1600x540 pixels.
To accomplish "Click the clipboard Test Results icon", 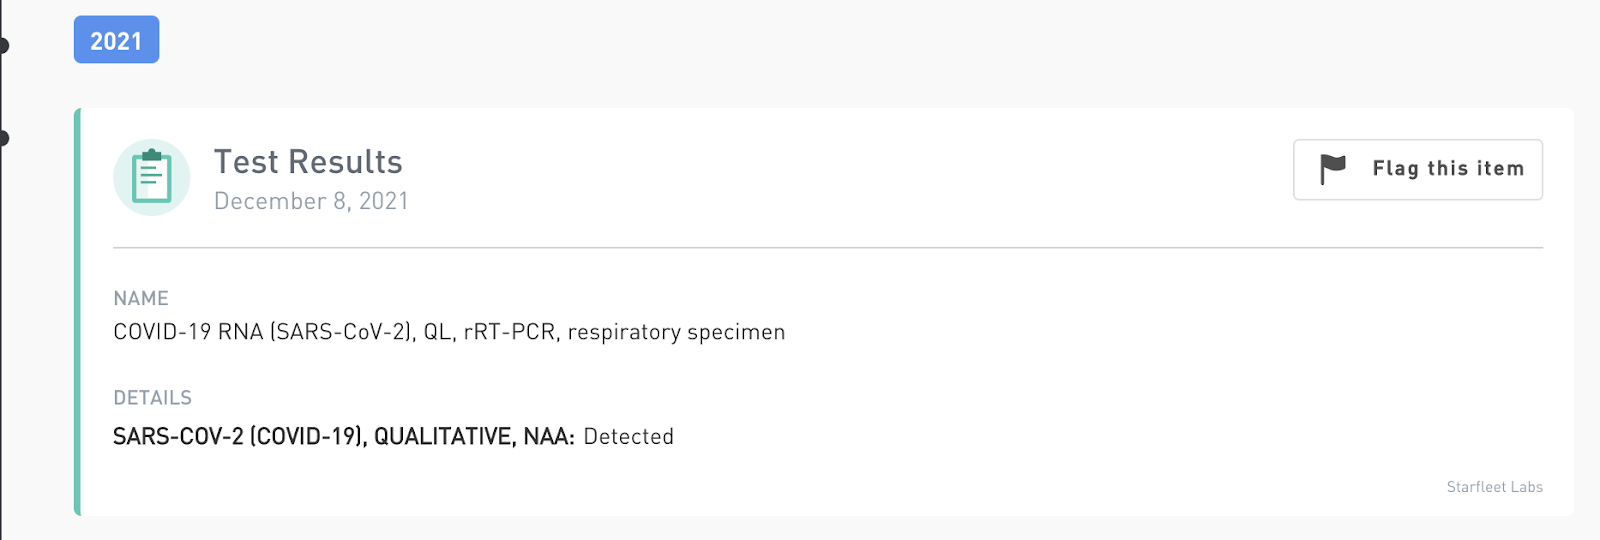I will [152, 177].
